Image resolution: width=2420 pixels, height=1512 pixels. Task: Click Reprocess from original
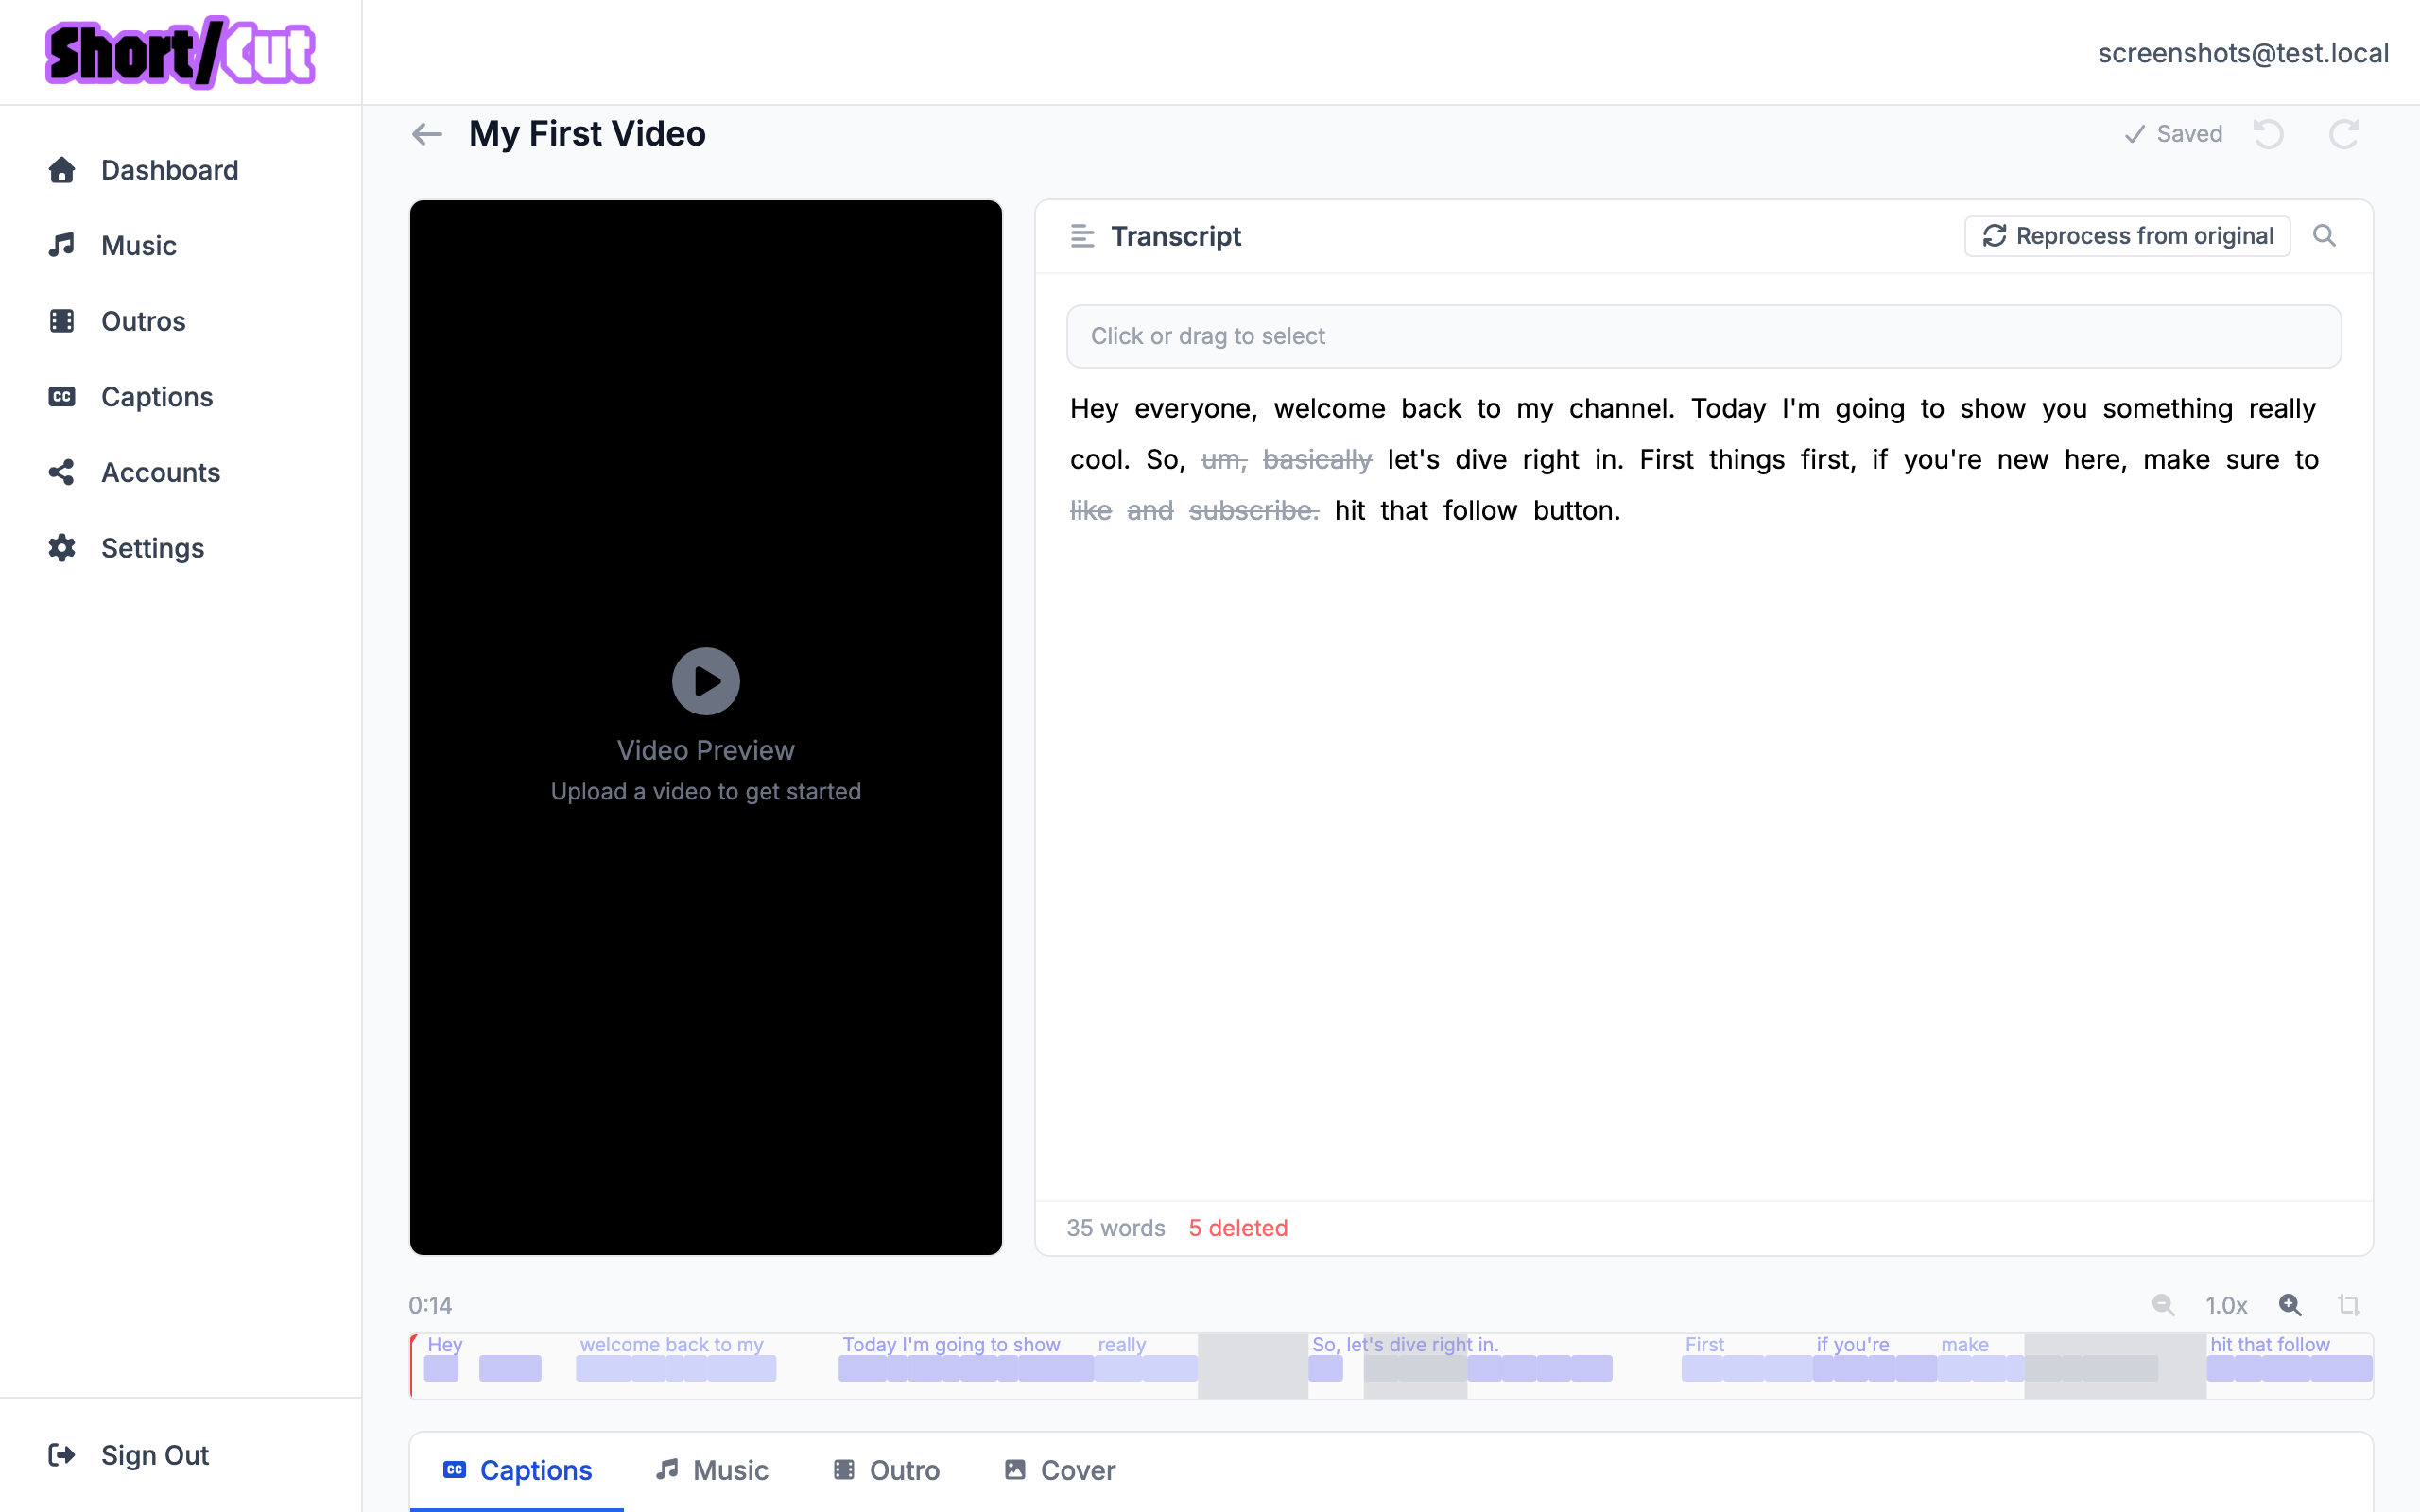pos(2127,235)
